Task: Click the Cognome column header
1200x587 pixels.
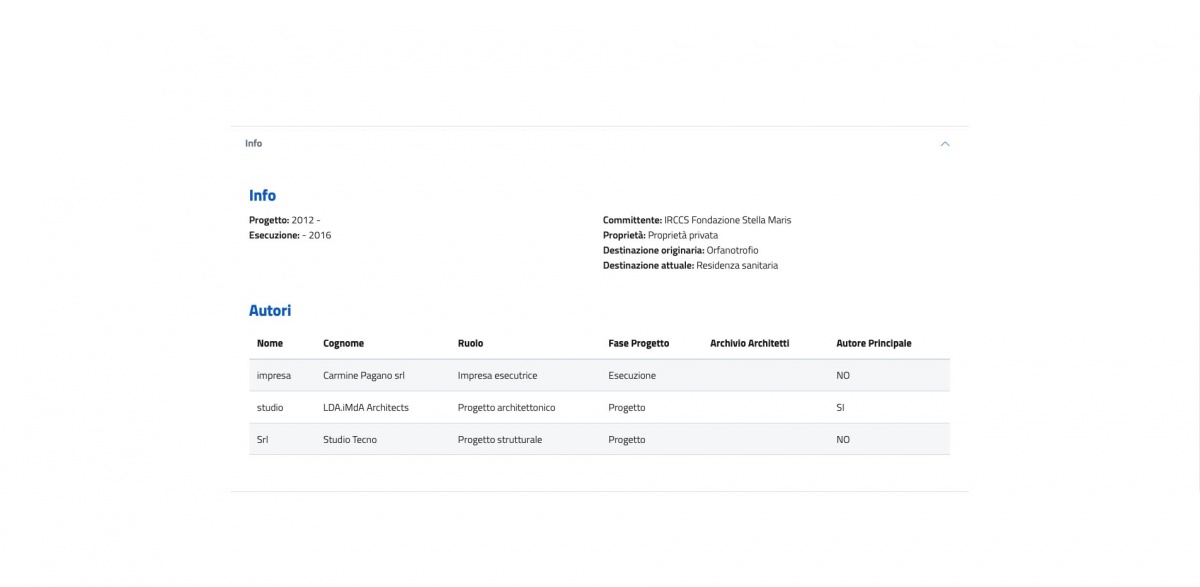Action: click(x=343, y=343)
